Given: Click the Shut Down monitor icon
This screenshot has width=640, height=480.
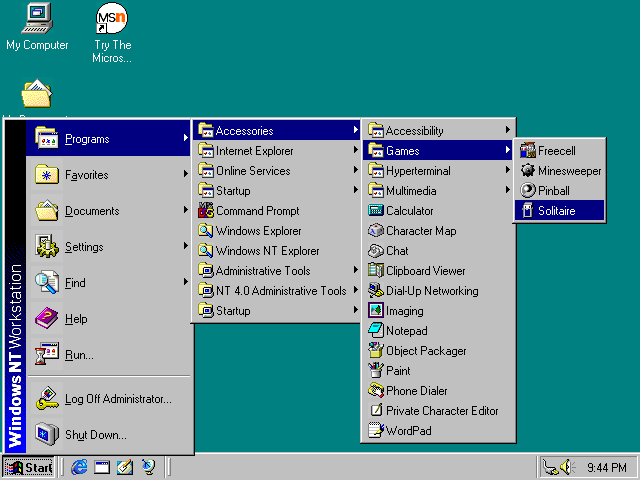Looking at the screenshot, I should point(47,434).
